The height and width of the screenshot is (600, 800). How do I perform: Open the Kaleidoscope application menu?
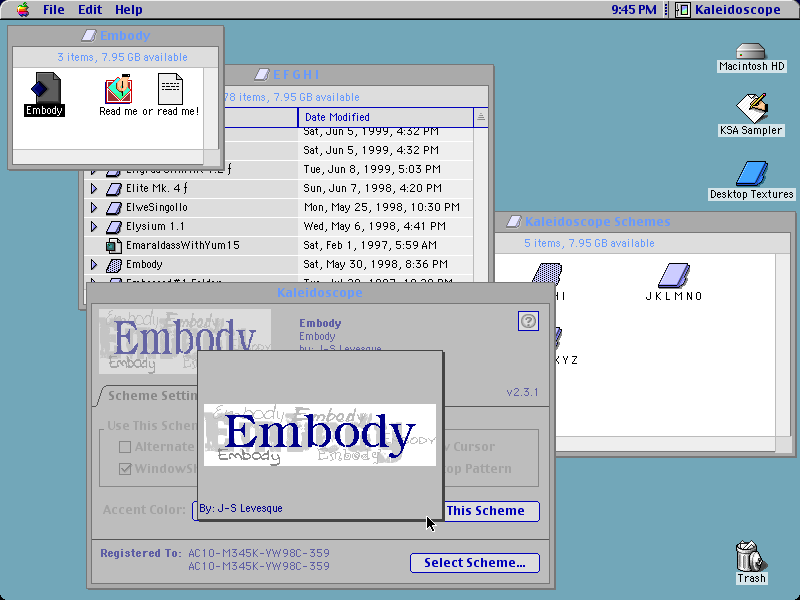[728, 10]
